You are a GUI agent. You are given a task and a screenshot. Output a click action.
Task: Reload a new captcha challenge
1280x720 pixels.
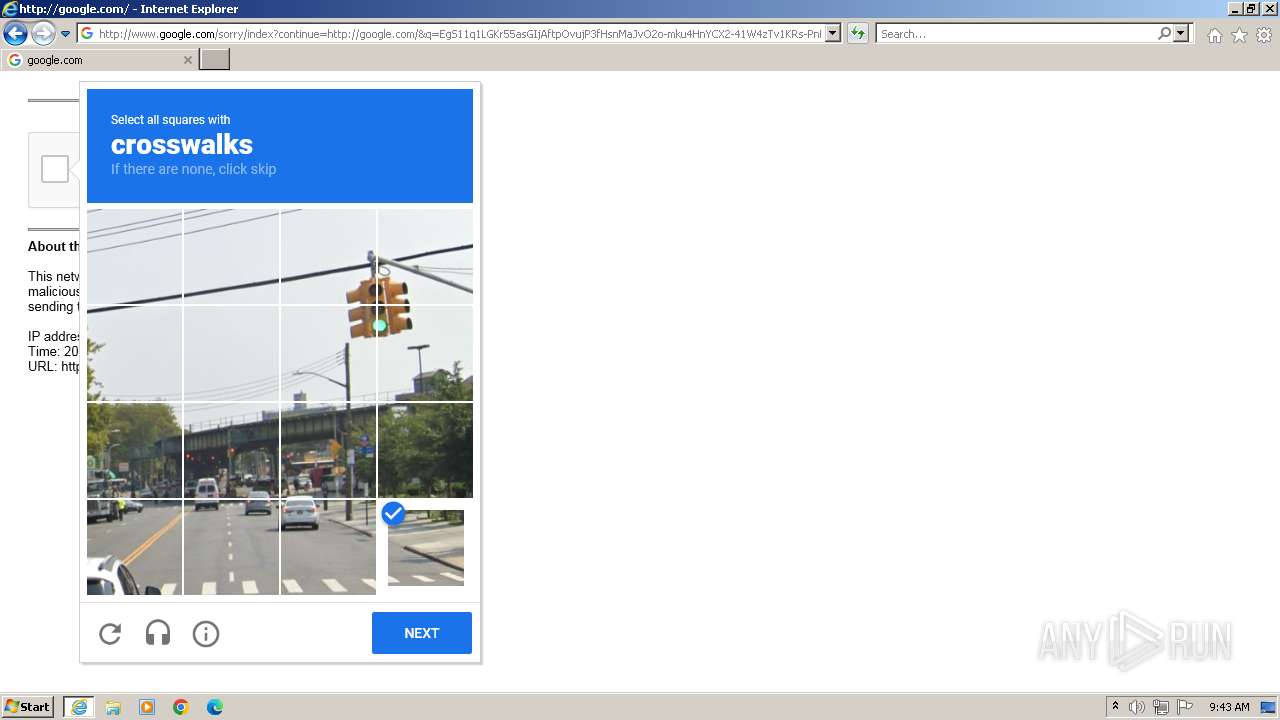click(x=110, y=633)
